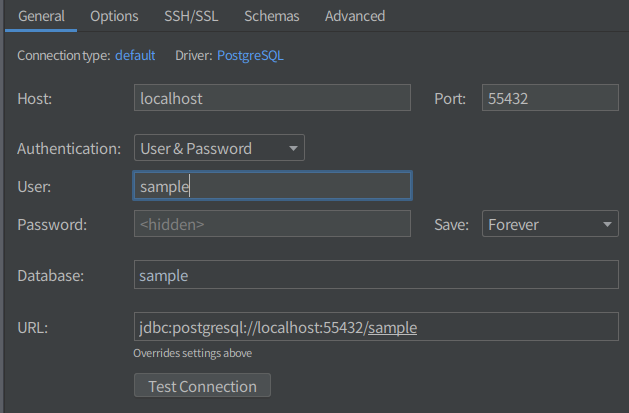
Task: Click the Port field showing 55432
Action: point(549,98)
